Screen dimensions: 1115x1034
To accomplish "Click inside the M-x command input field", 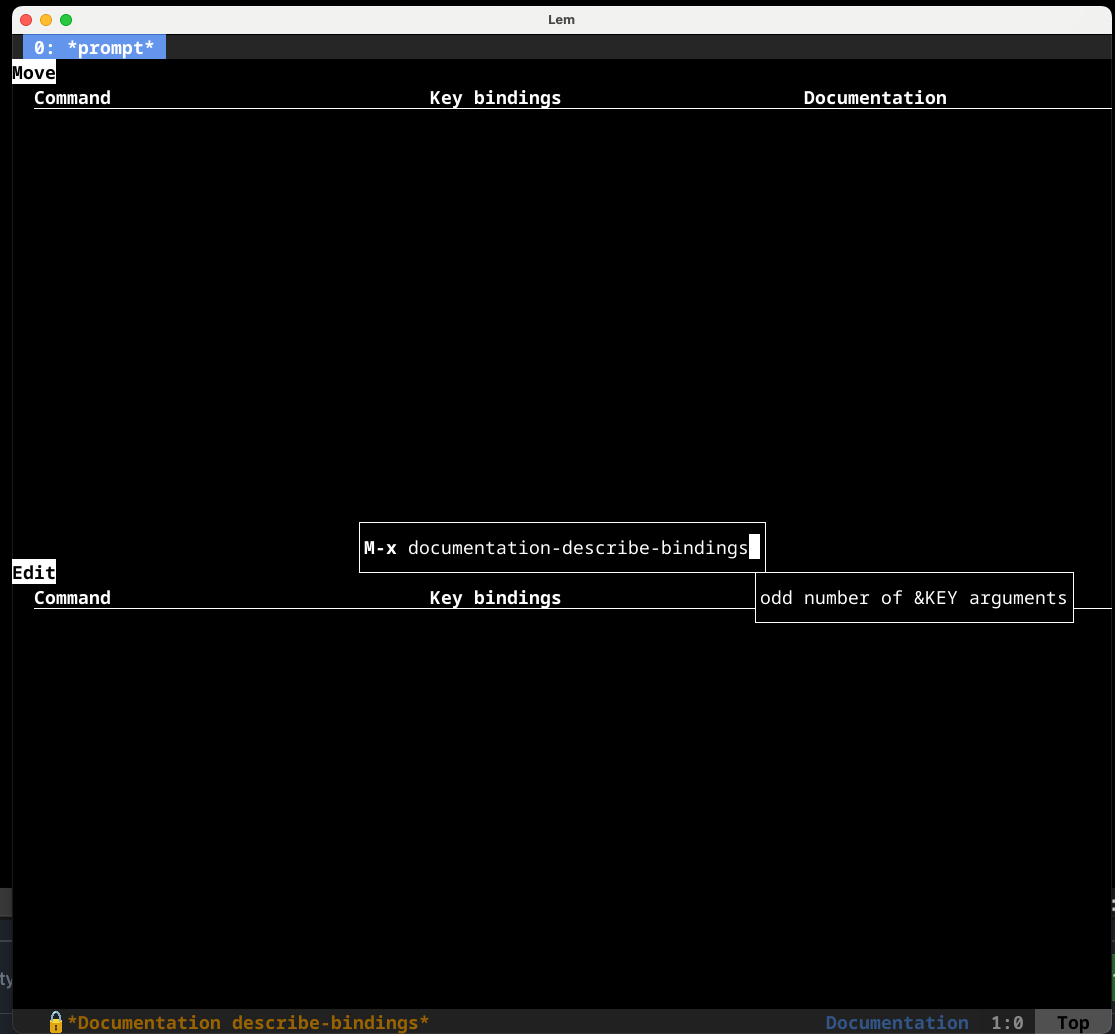I will (560, 547).
